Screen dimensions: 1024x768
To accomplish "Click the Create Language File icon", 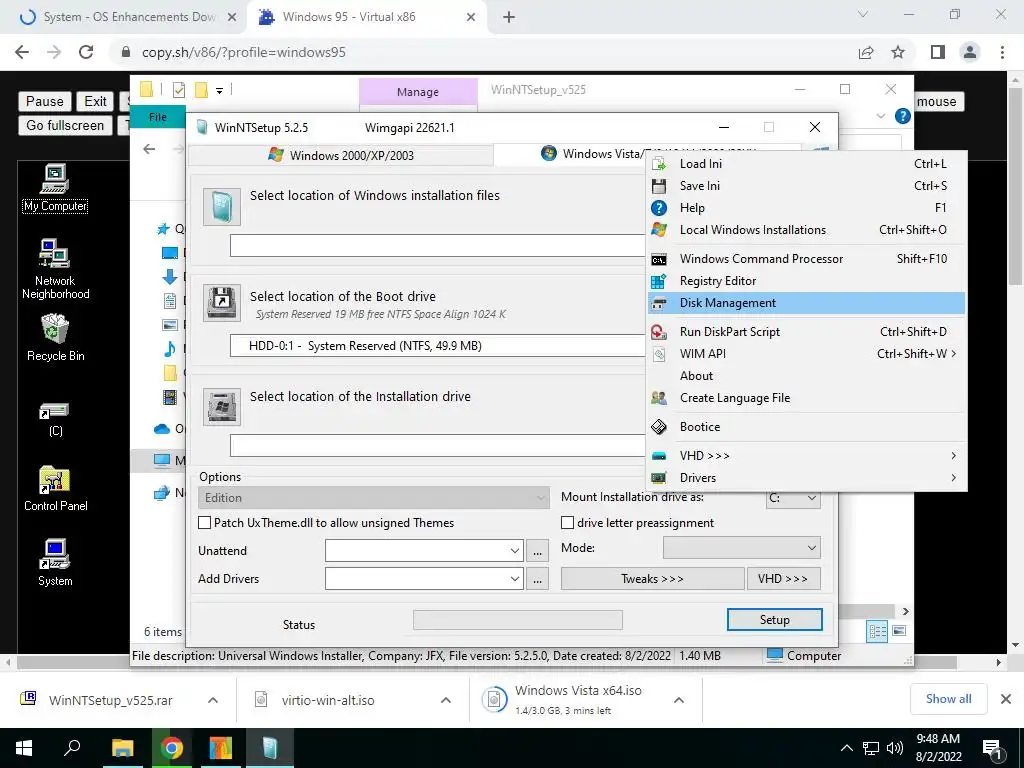I will coord(659,398).
